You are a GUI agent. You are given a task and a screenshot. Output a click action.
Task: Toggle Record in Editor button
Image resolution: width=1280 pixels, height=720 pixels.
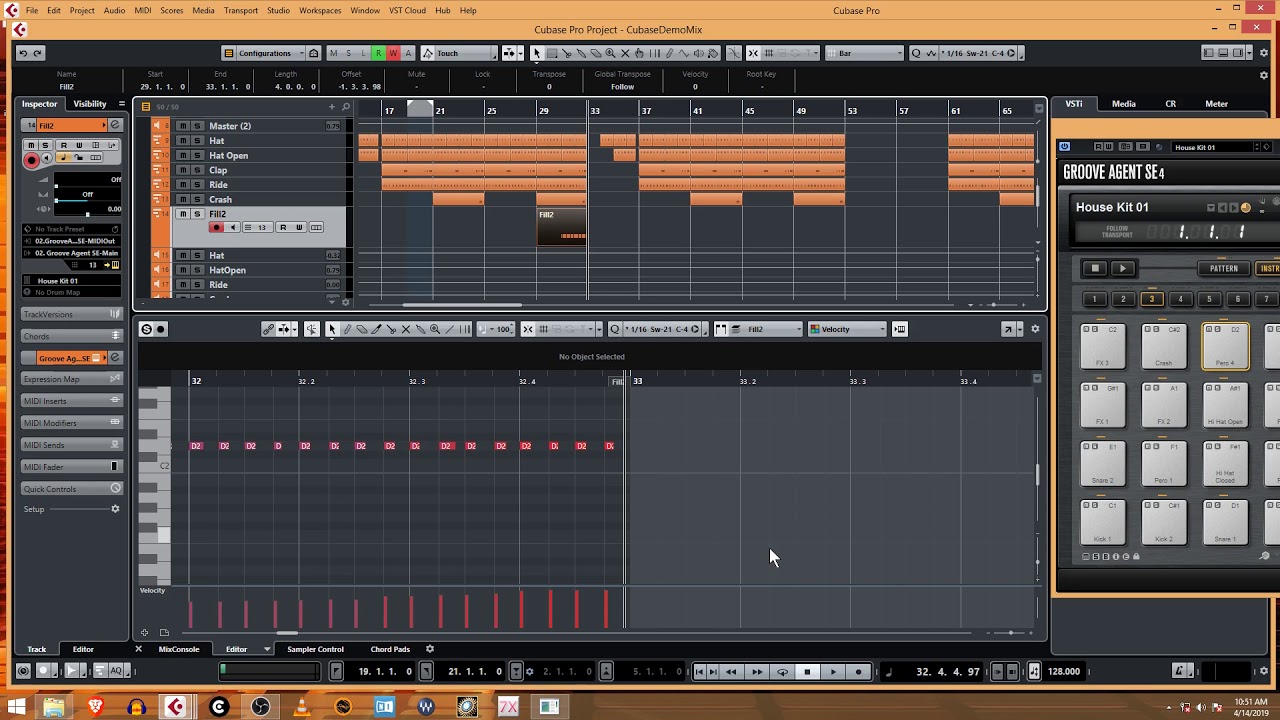pyautogui.click(x=160, y=329)
